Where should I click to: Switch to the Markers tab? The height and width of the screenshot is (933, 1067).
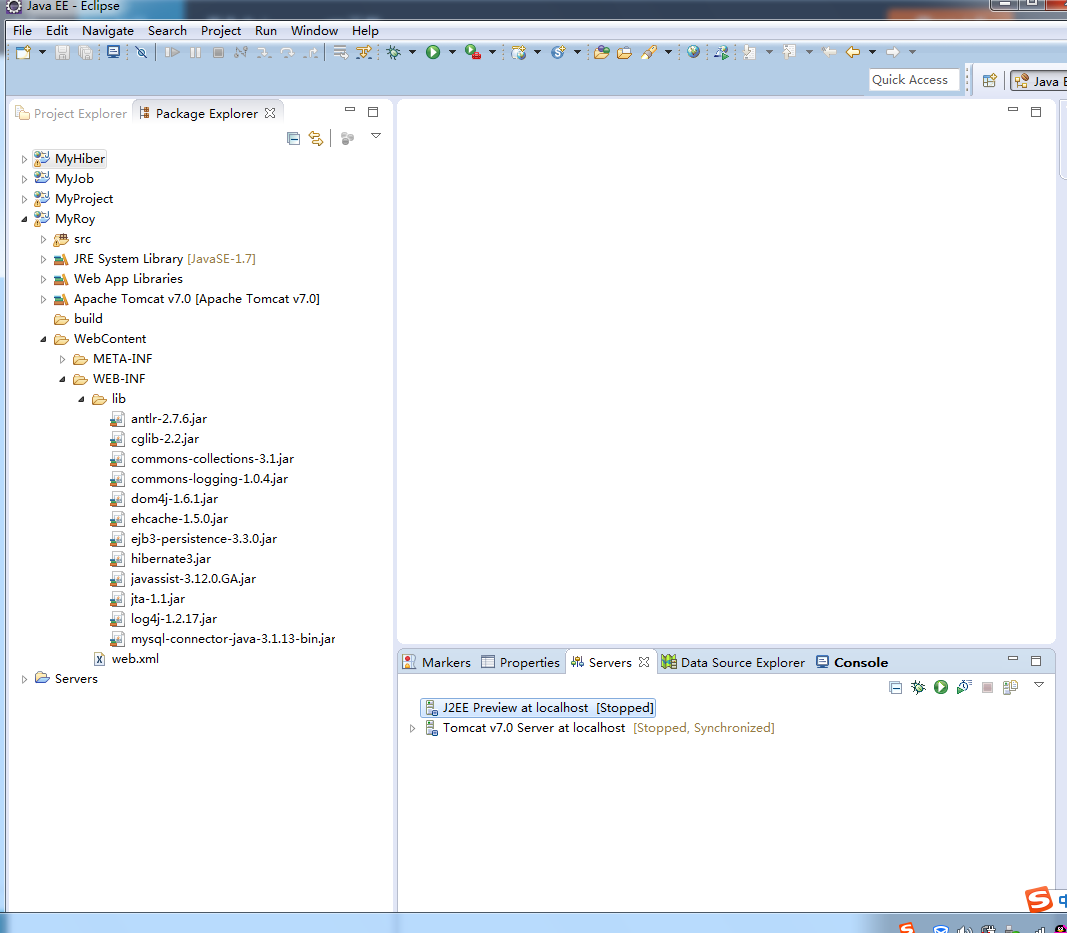[436, 662]
